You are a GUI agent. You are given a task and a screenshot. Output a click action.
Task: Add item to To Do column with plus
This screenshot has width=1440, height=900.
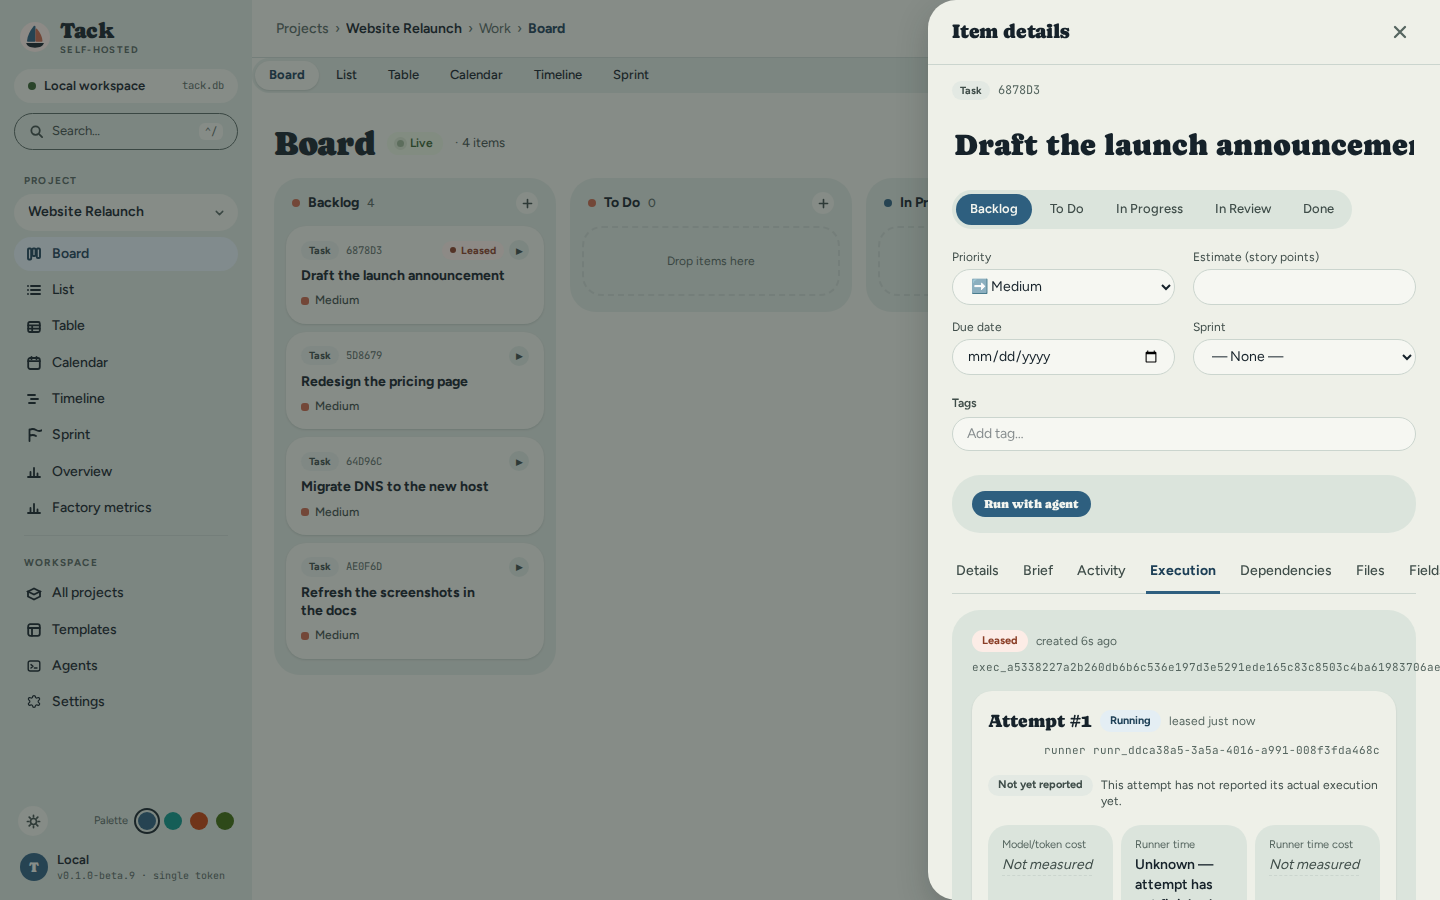(823, 203)
